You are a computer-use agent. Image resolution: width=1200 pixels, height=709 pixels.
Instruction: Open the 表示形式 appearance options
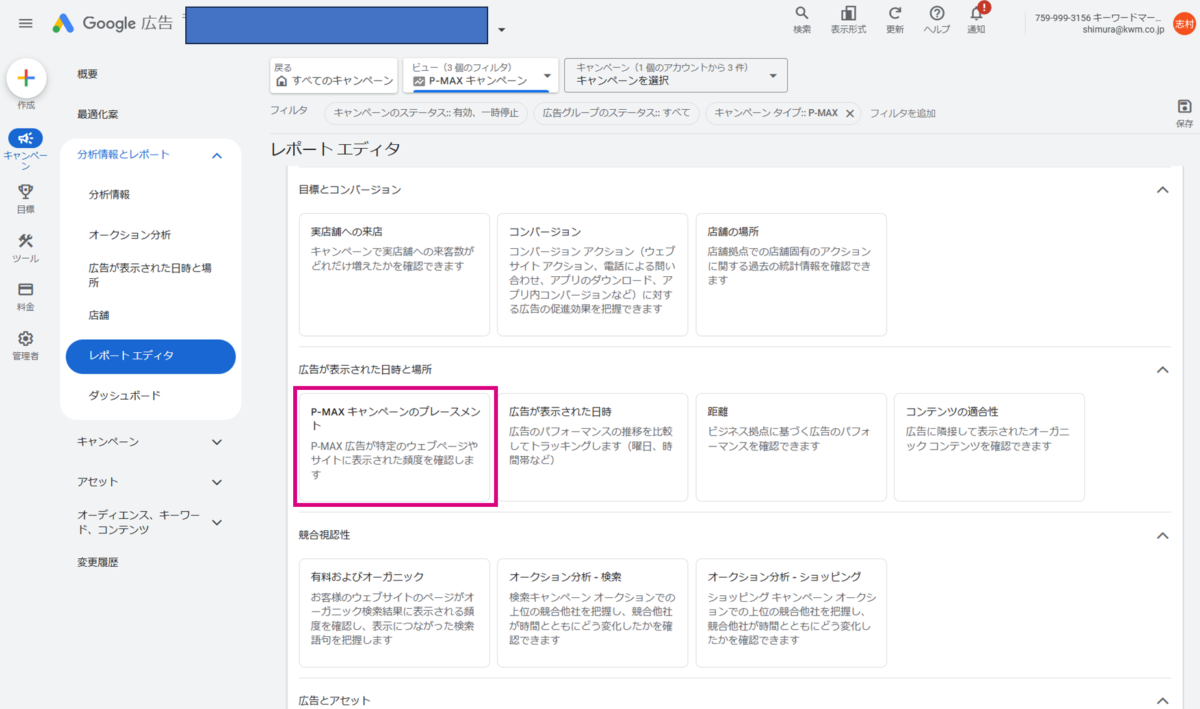[848, 20]
